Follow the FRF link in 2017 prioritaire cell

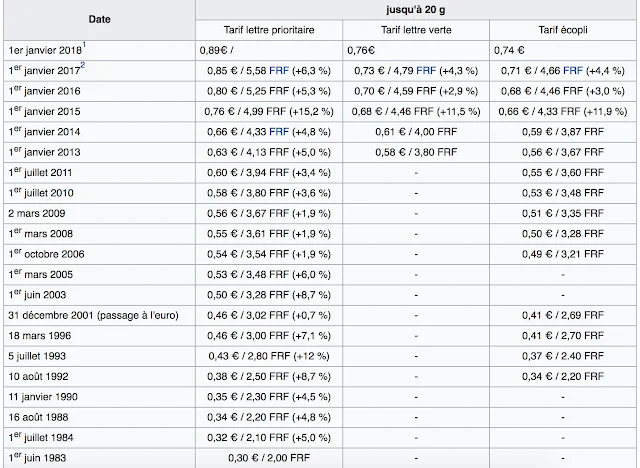279,71
